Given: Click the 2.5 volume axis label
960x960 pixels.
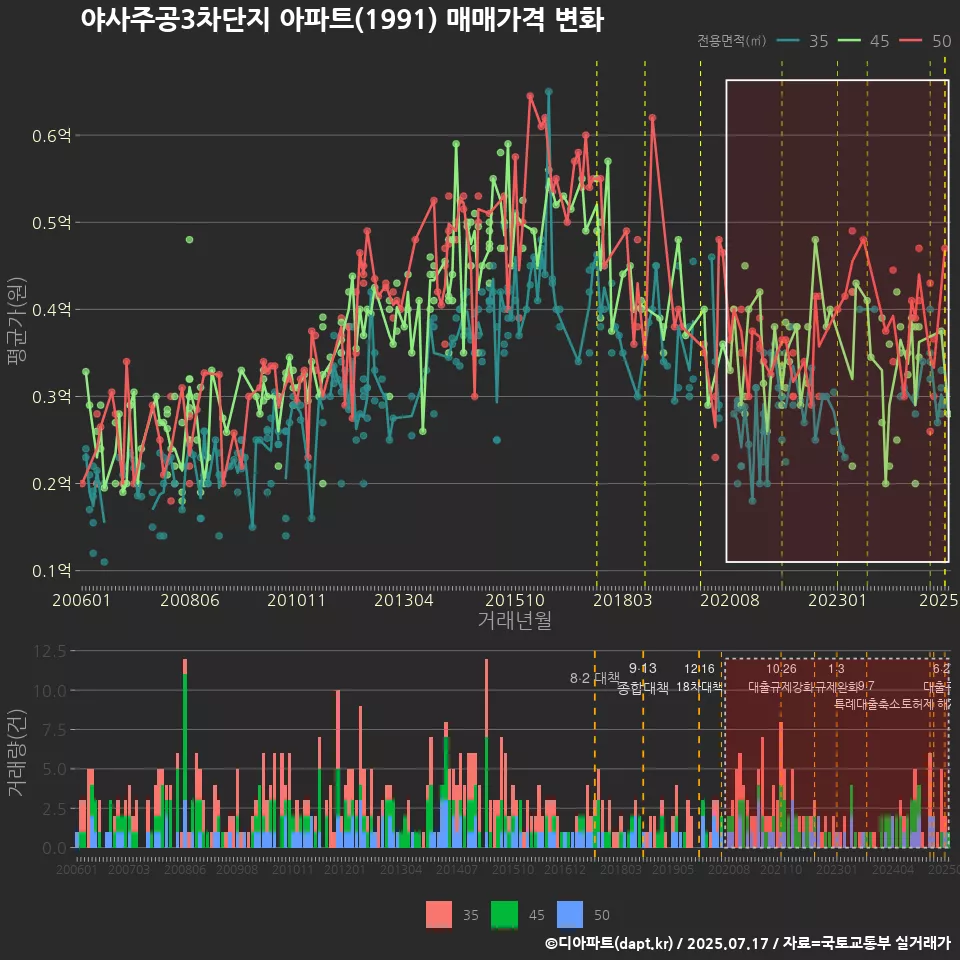Looking at the screenshot, I should [x=54, y=809].
